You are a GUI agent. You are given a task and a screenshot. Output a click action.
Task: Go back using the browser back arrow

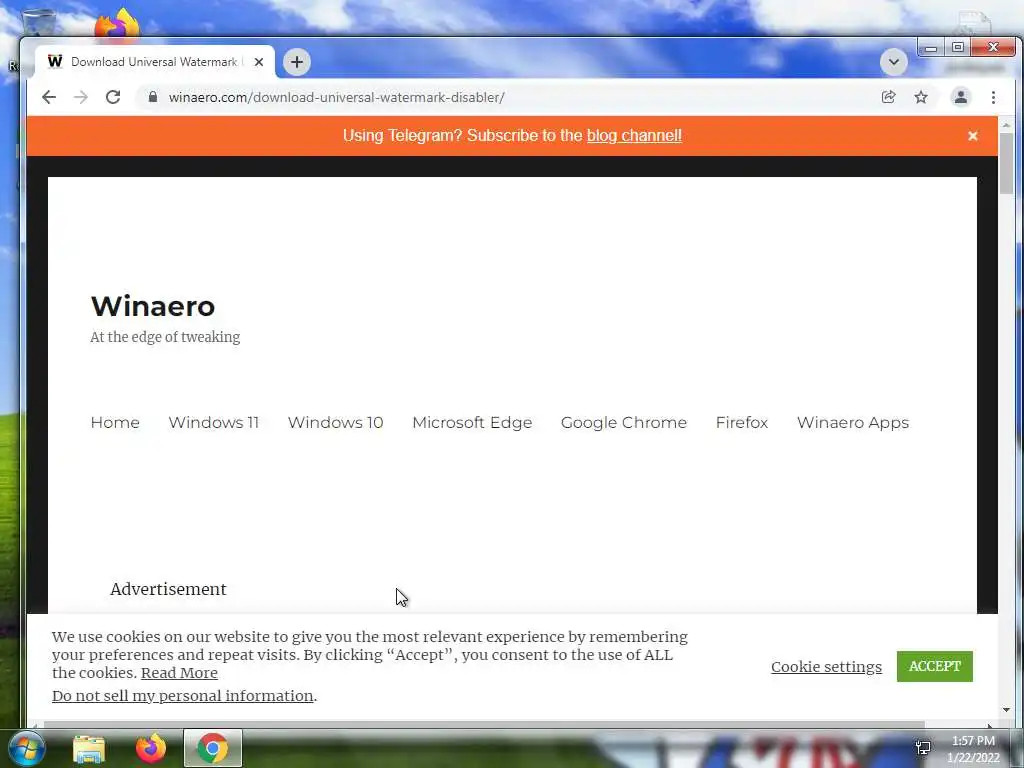click(49, 97)
